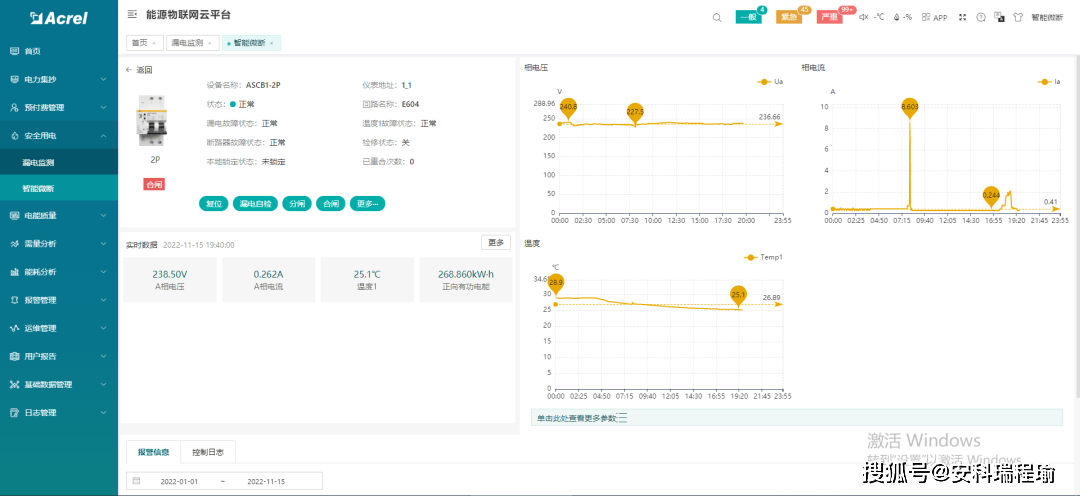The image size is (1080, 496).
Task: Select the 报警信息 tab
Action: point(154,453)
